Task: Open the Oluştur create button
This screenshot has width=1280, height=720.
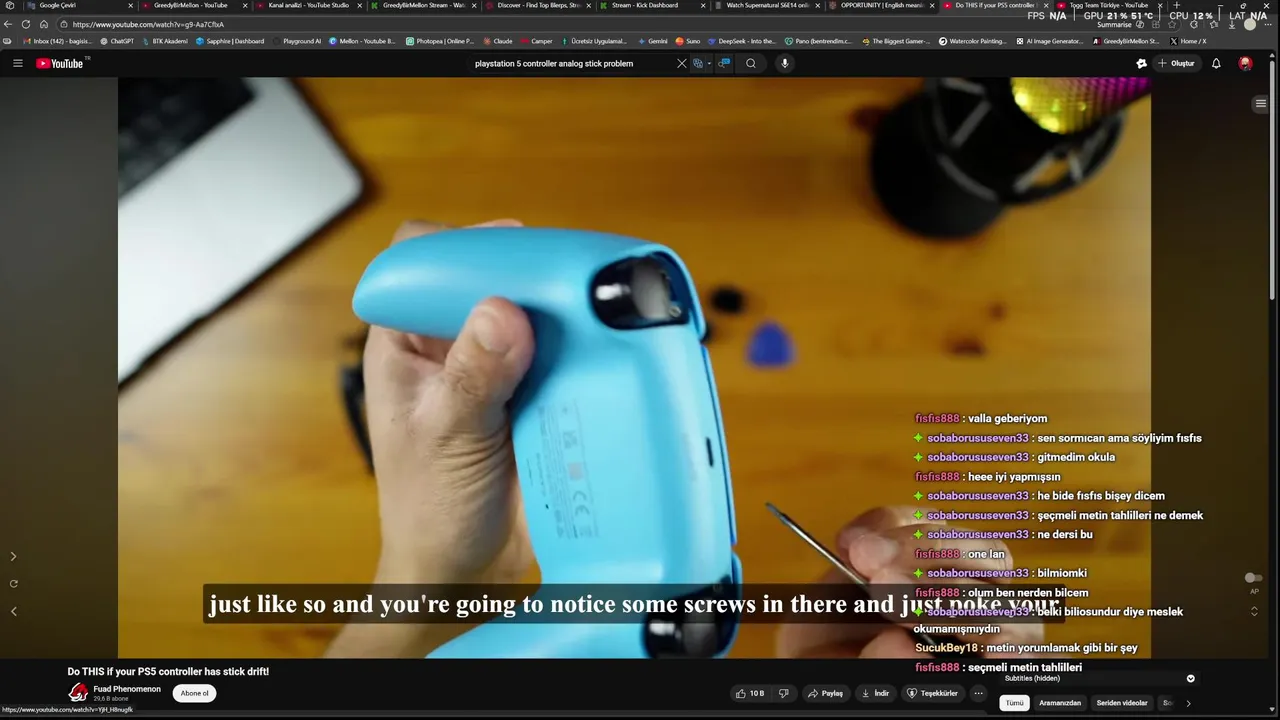Action: point(1177,63)
